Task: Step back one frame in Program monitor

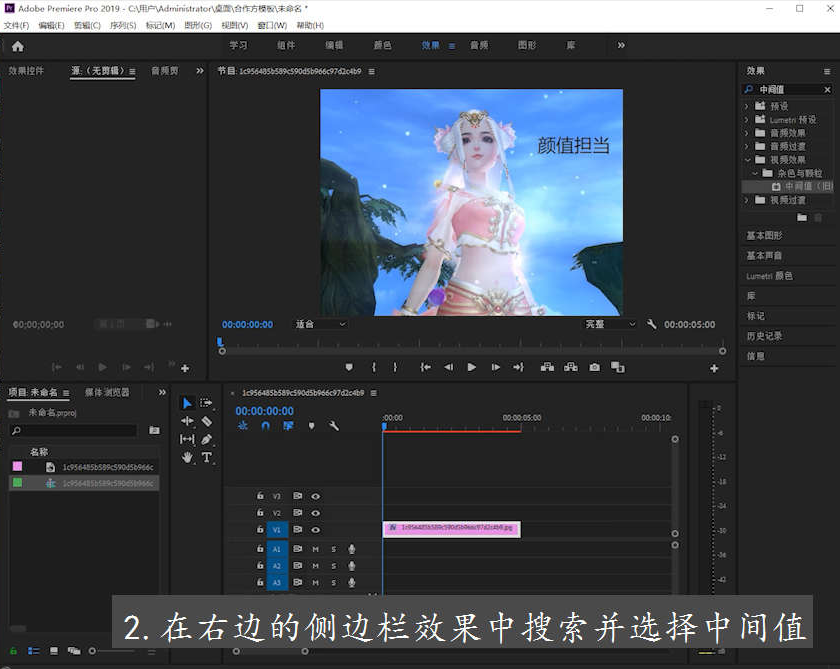Action: pos(448,367)
